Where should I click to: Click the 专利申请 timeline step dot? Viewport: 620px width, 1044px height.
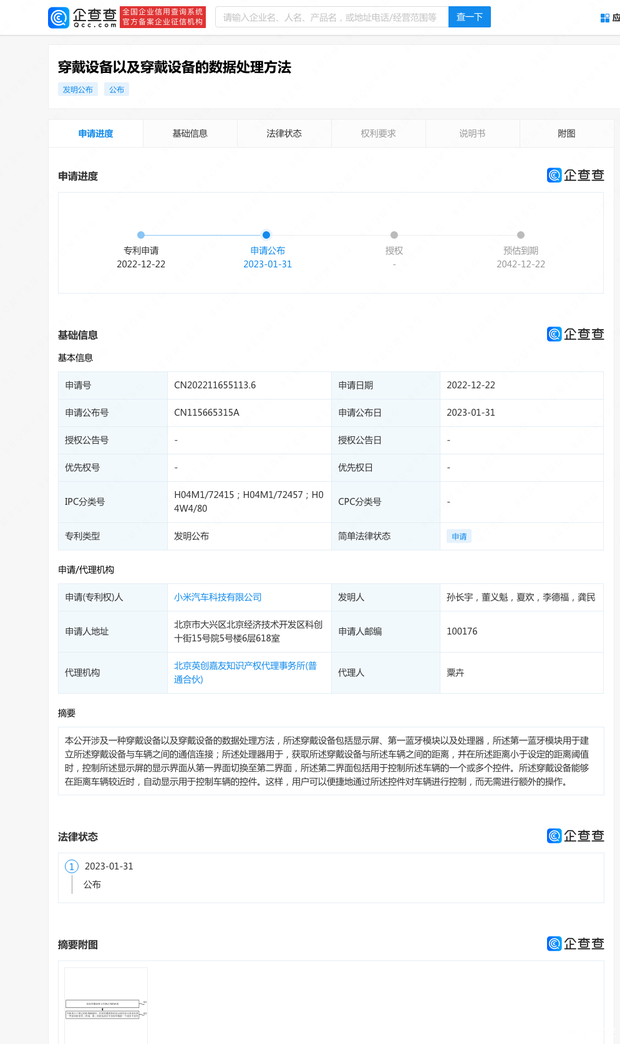[x=141, y=235]
